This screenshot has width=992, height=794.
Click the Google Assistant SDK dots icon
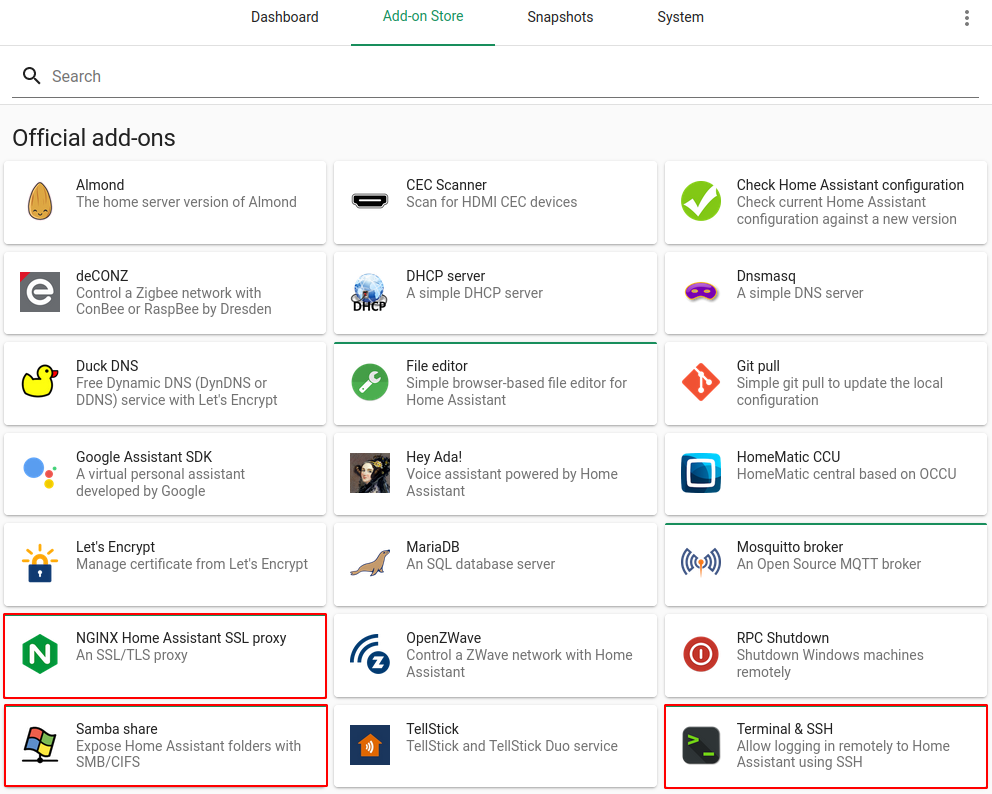pos(40,473)
